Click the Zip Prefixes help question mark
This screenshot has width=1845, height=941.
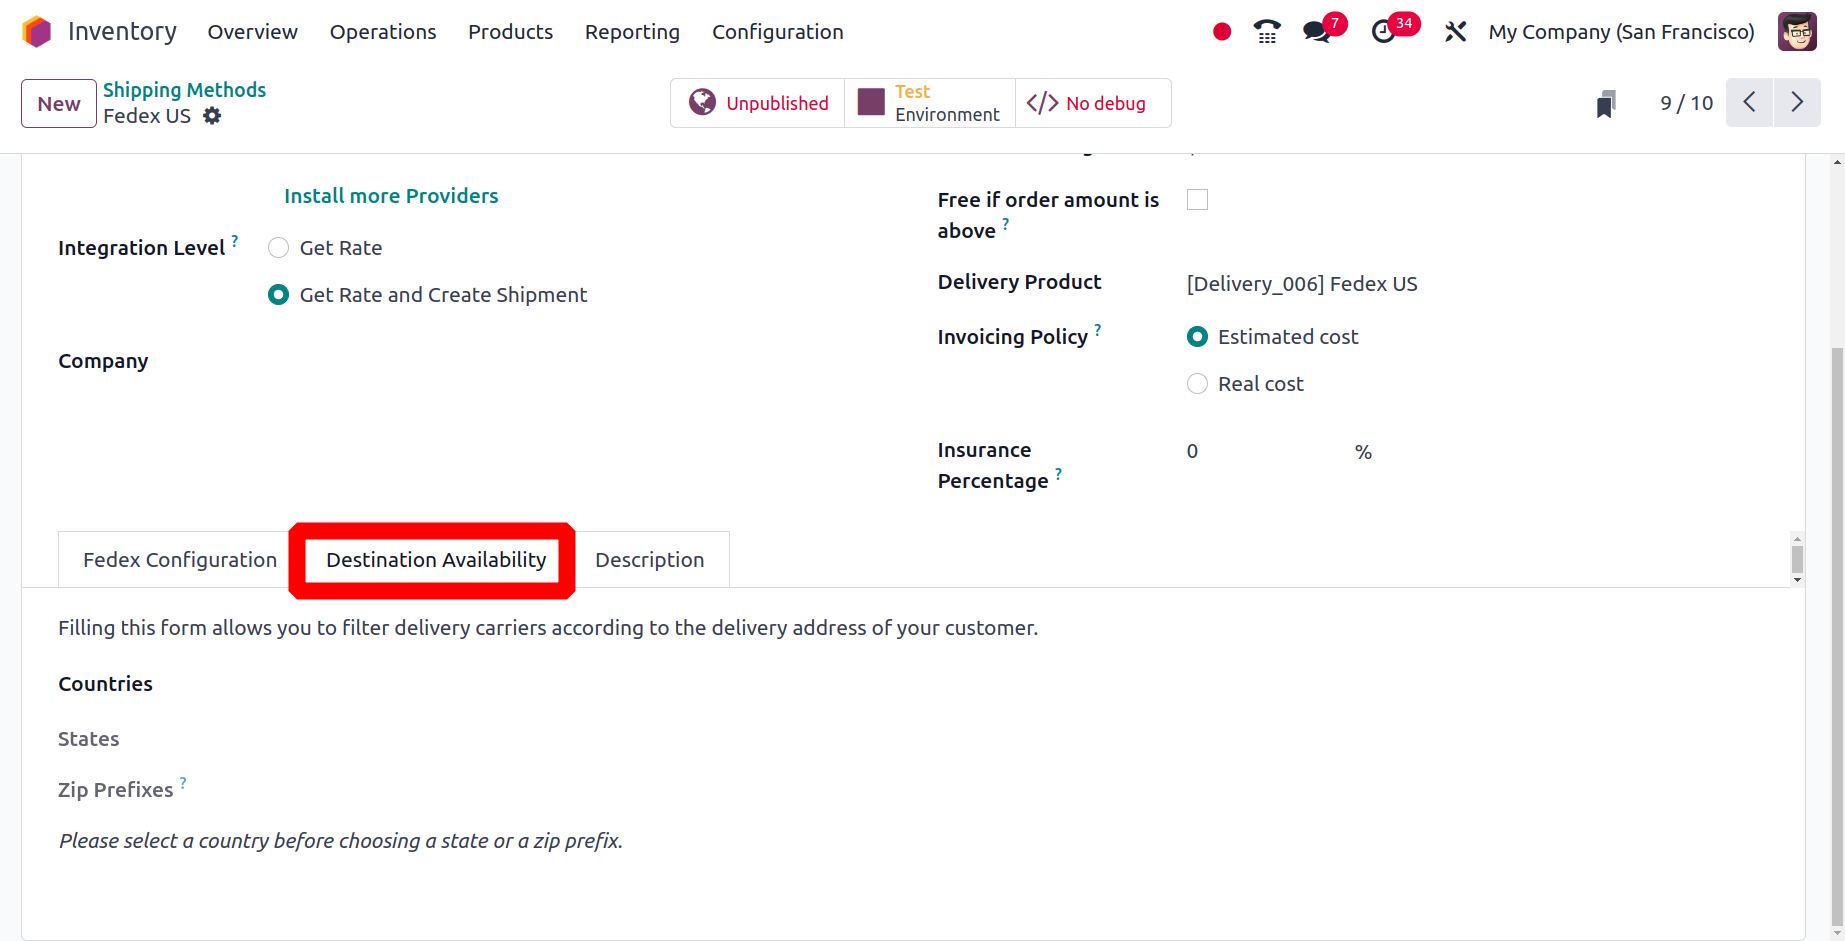click(x=183, y=783)
